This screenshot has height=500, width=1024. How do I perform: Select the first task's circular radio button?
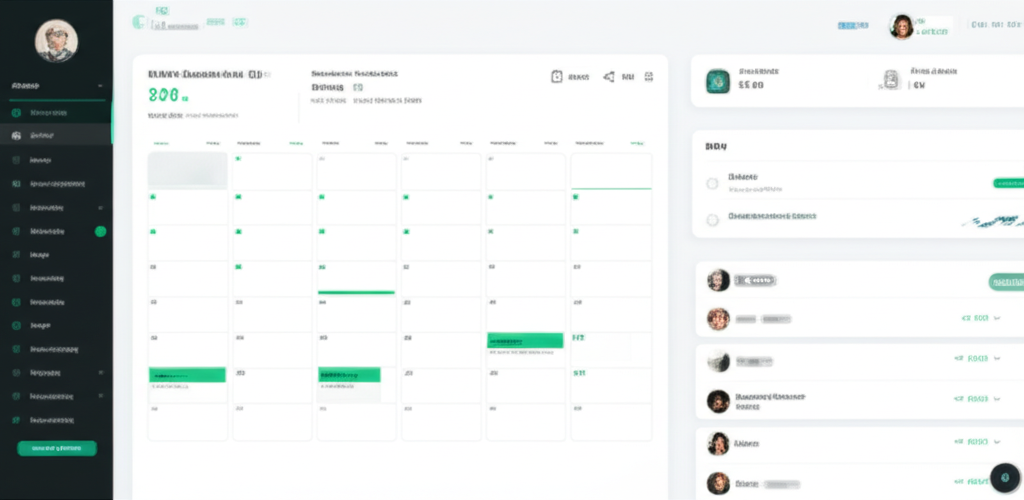712,183
